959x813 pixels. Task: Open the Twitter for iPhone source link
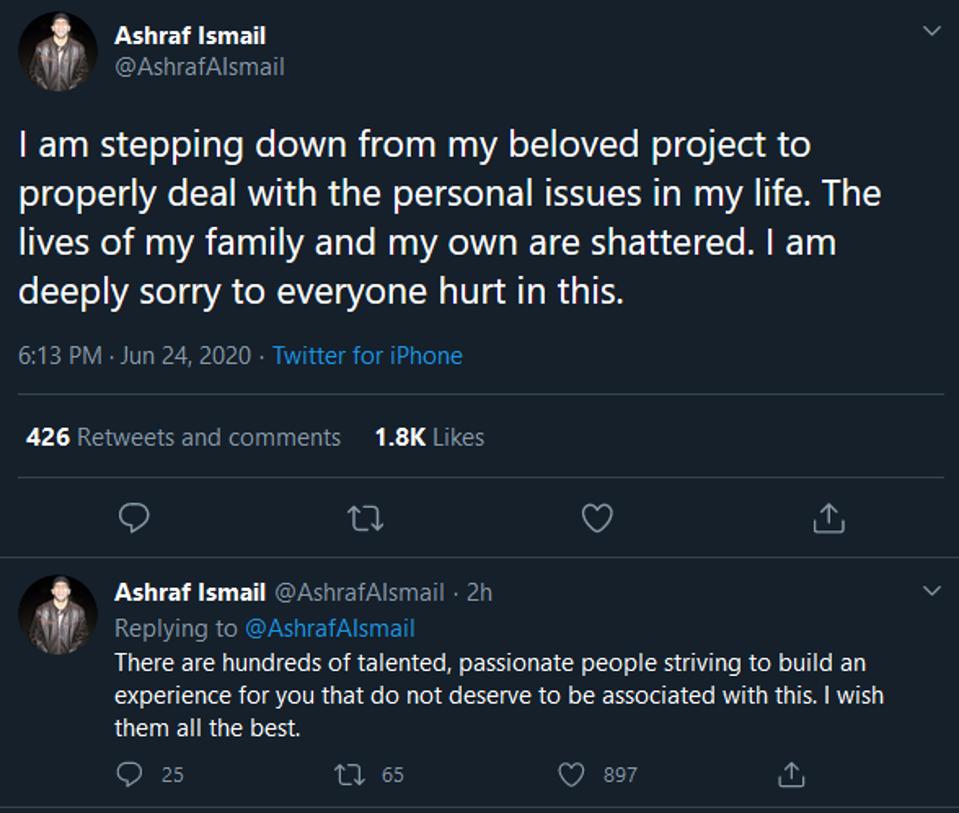367,356
